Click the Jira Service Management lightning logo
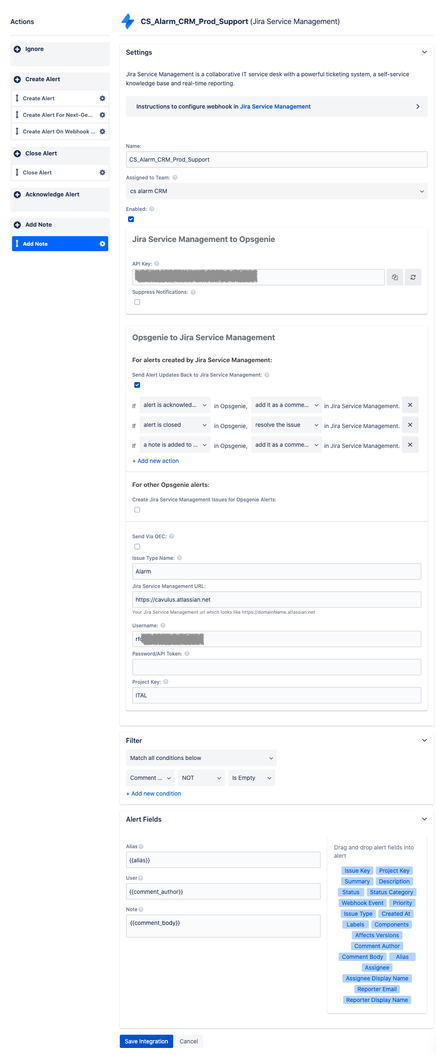436x1055 pixels. pos(127,22)
